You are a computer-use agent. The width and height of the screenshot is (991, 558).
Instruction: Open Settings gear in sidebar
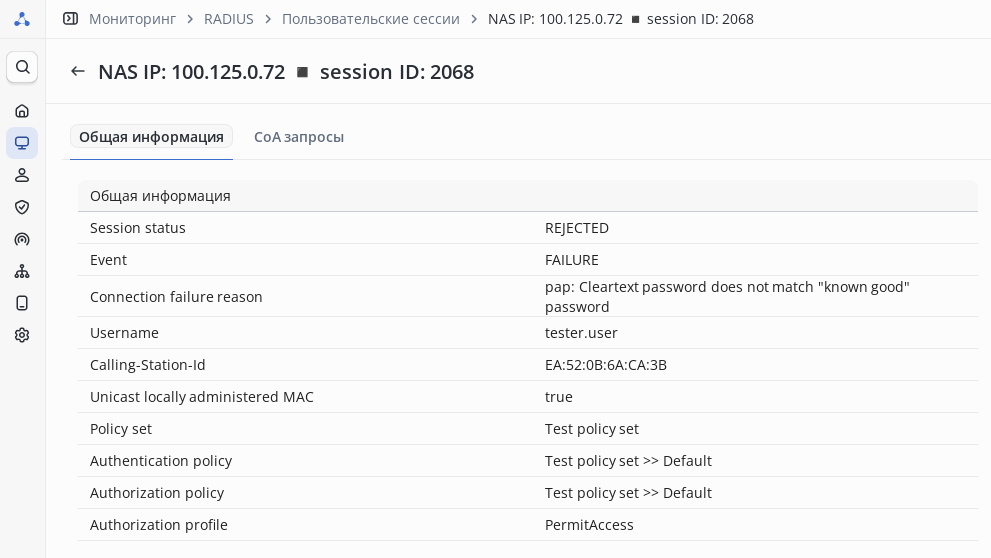[x=22, y=335]
